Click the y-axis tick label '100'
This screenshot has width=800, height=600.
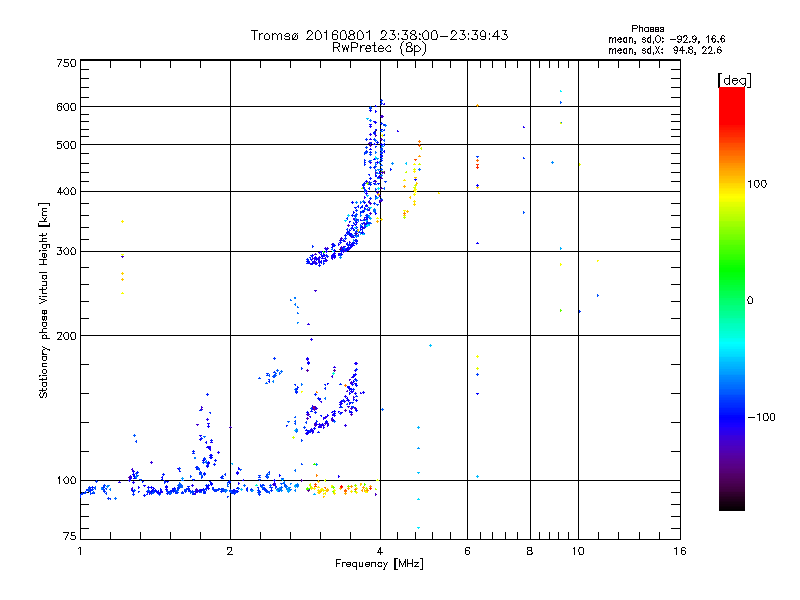pyautogui.click(x=66, y=480)
